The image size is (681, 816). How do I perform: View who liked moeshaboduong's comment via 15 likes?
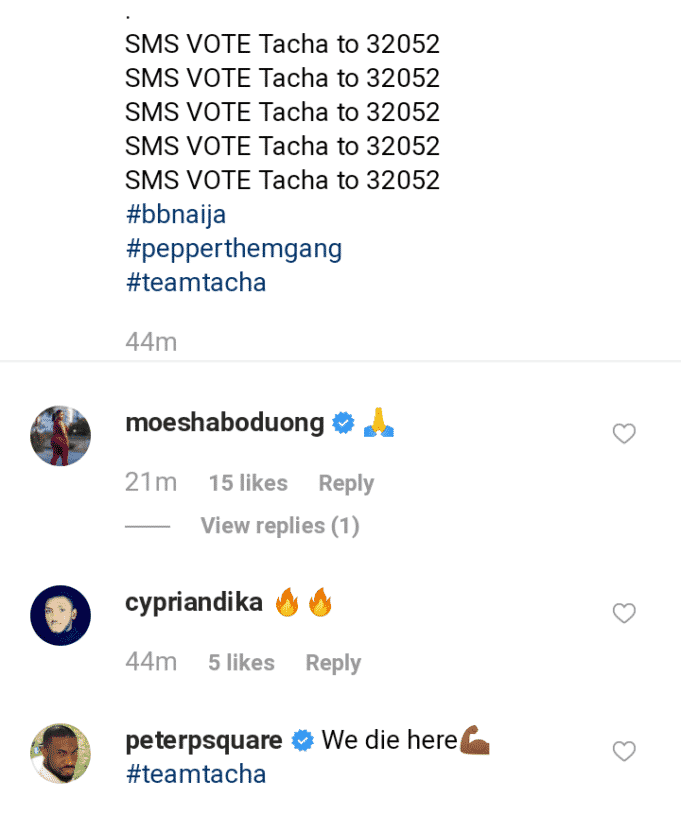click(x=247, y=482)
